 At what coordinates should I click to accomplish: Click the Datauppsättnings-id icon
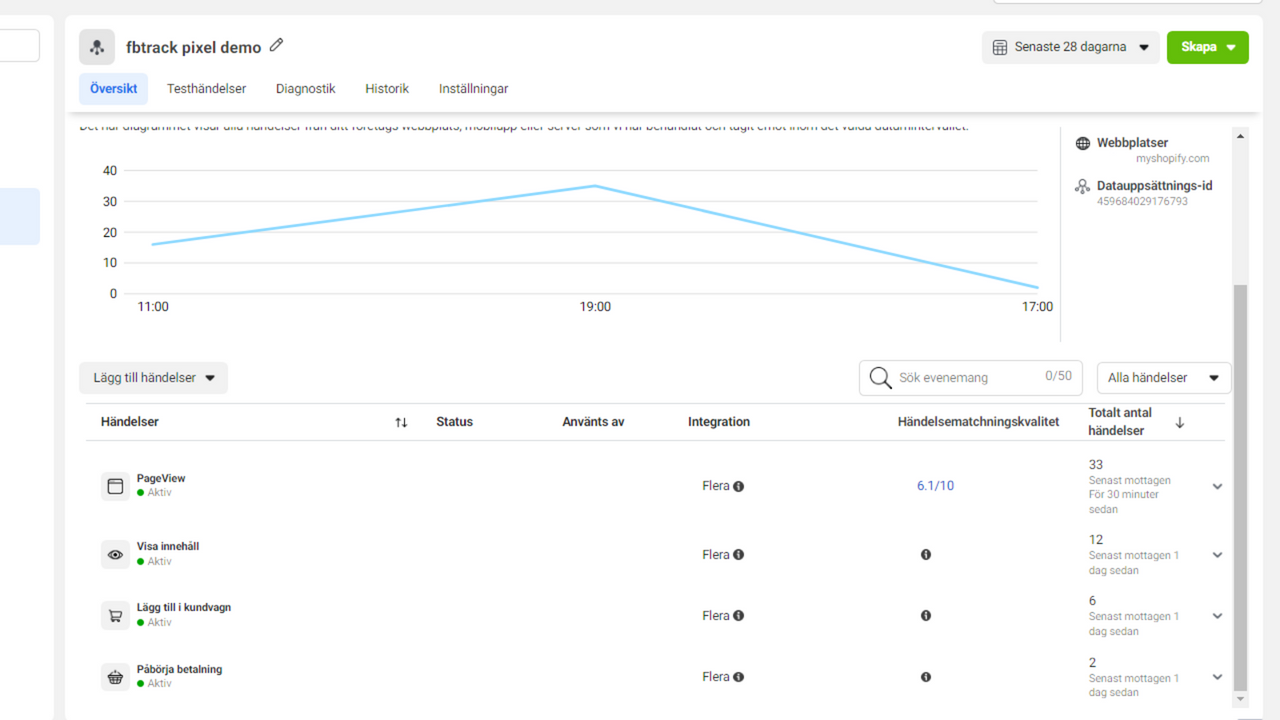click(x=1082, y=186)
